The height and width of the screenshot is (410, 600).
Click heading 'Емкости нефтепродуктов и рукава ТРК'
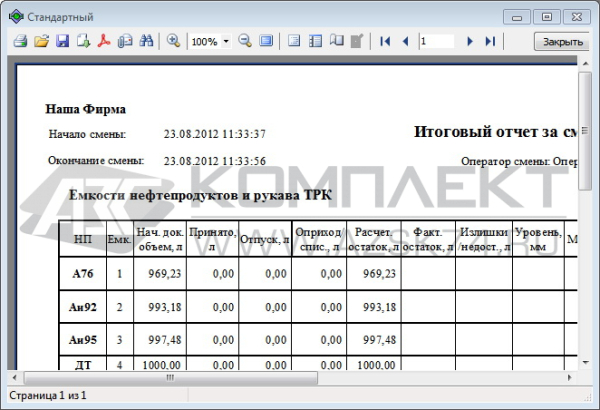coord(200,195)
